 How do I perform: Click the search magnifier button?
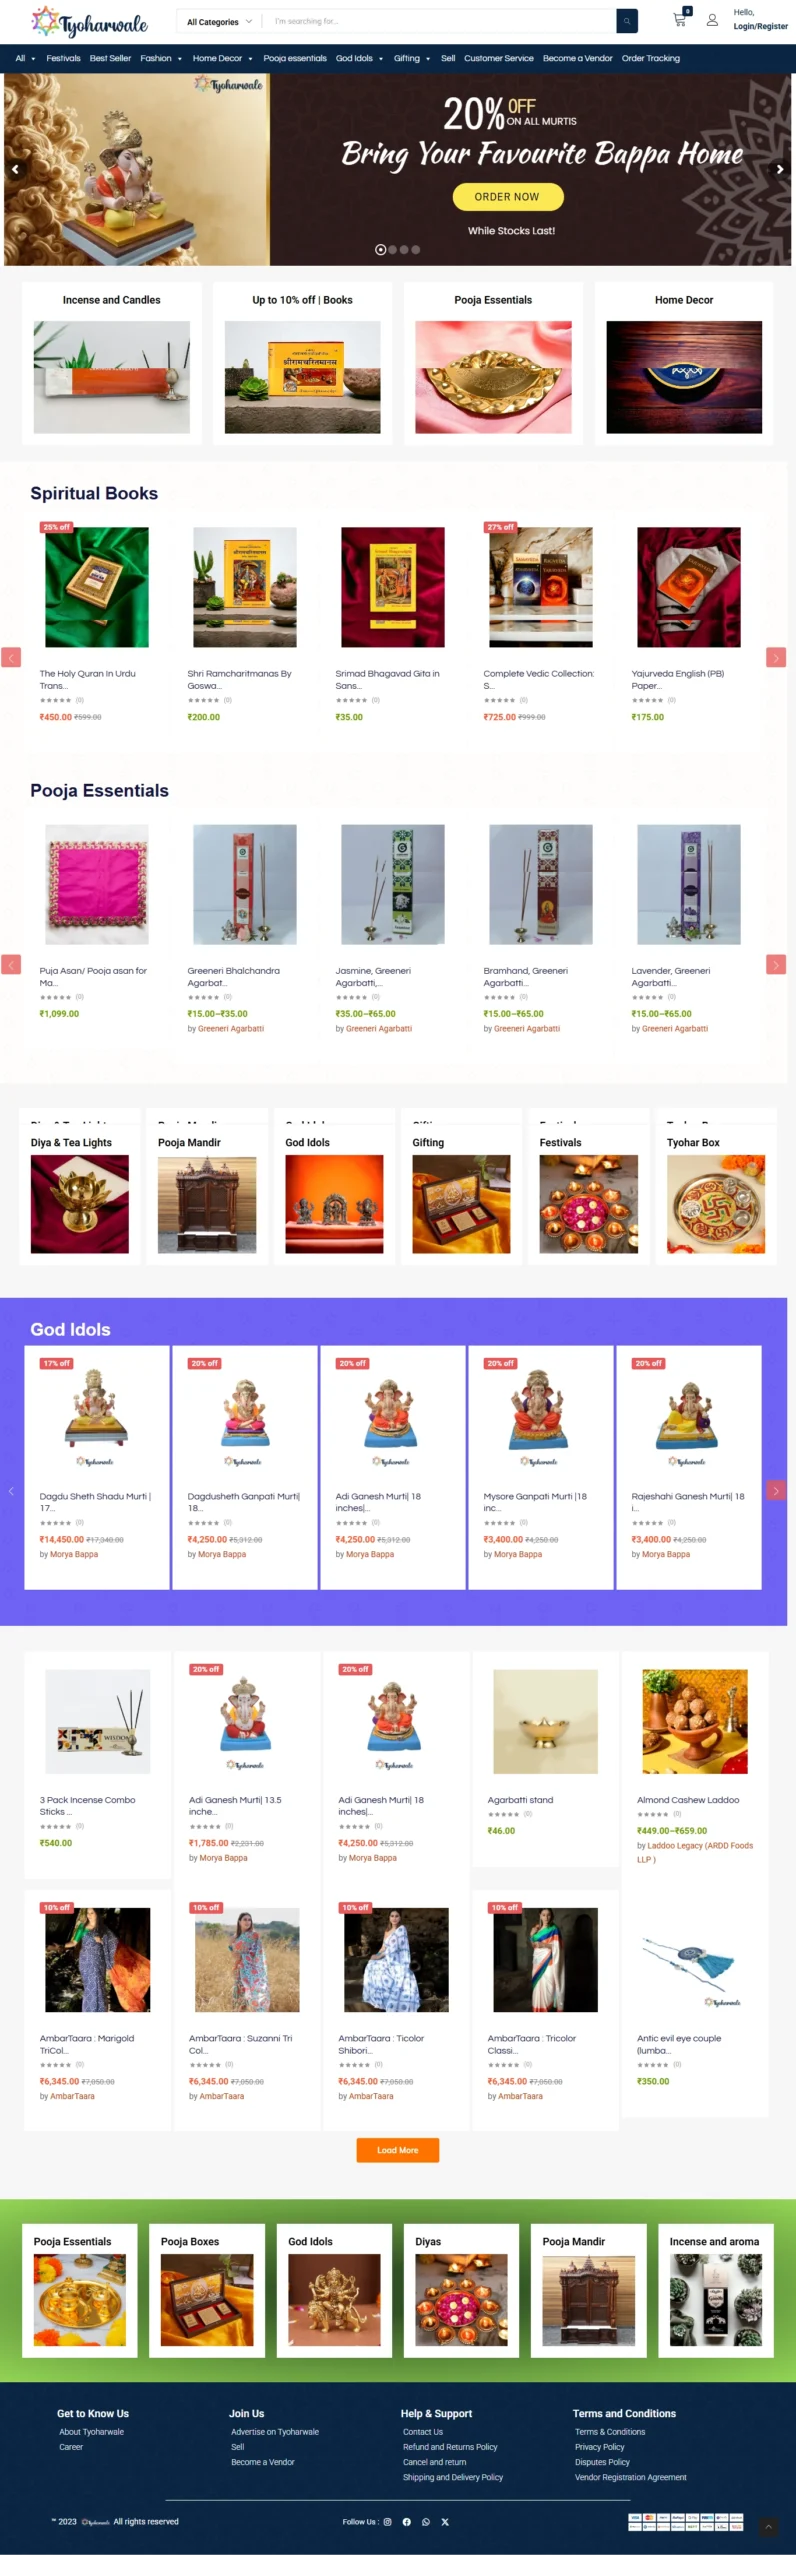(627, 21)
